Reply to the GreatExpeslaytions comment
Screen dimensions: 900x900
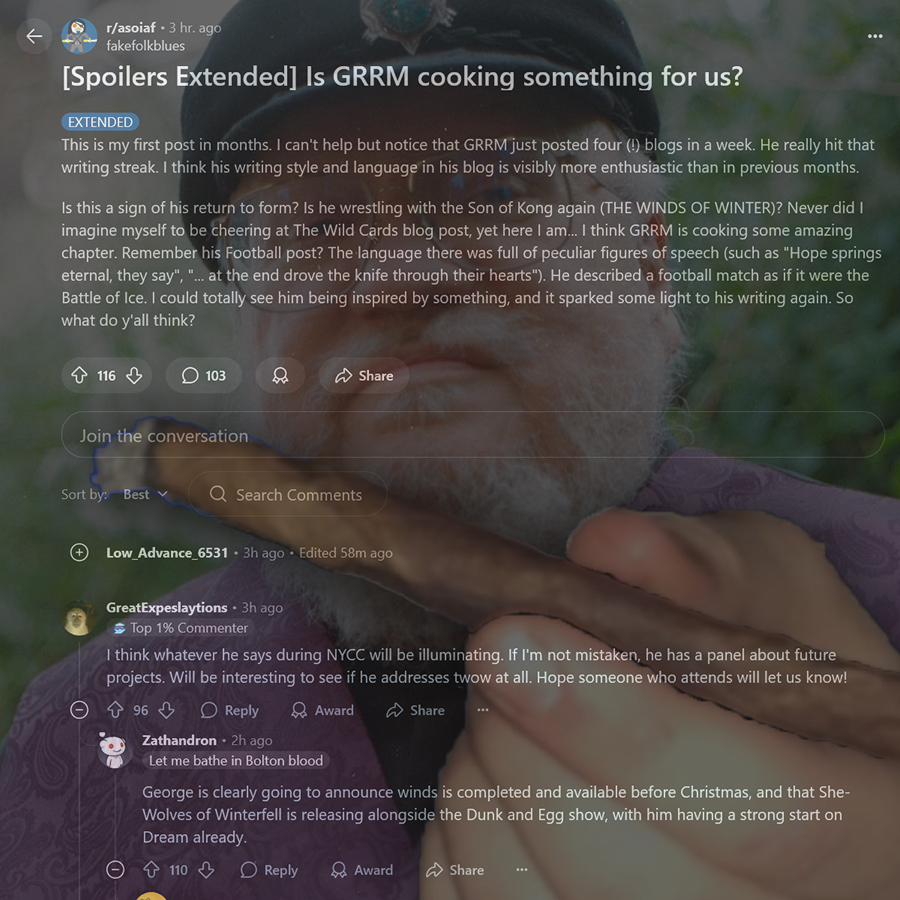click(x=230, y=710)
